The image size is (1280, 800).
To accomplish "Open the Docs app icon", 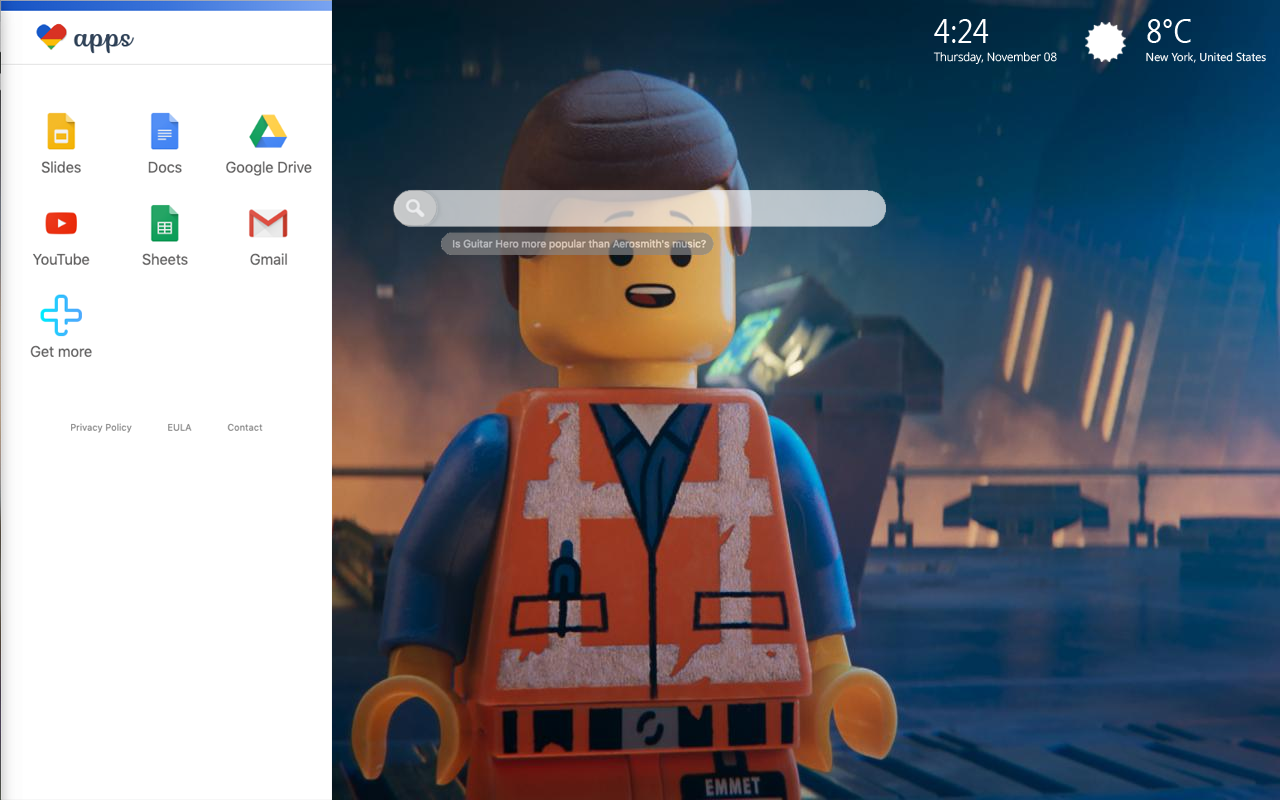I will pyautogui.click(x=165, y=131).
